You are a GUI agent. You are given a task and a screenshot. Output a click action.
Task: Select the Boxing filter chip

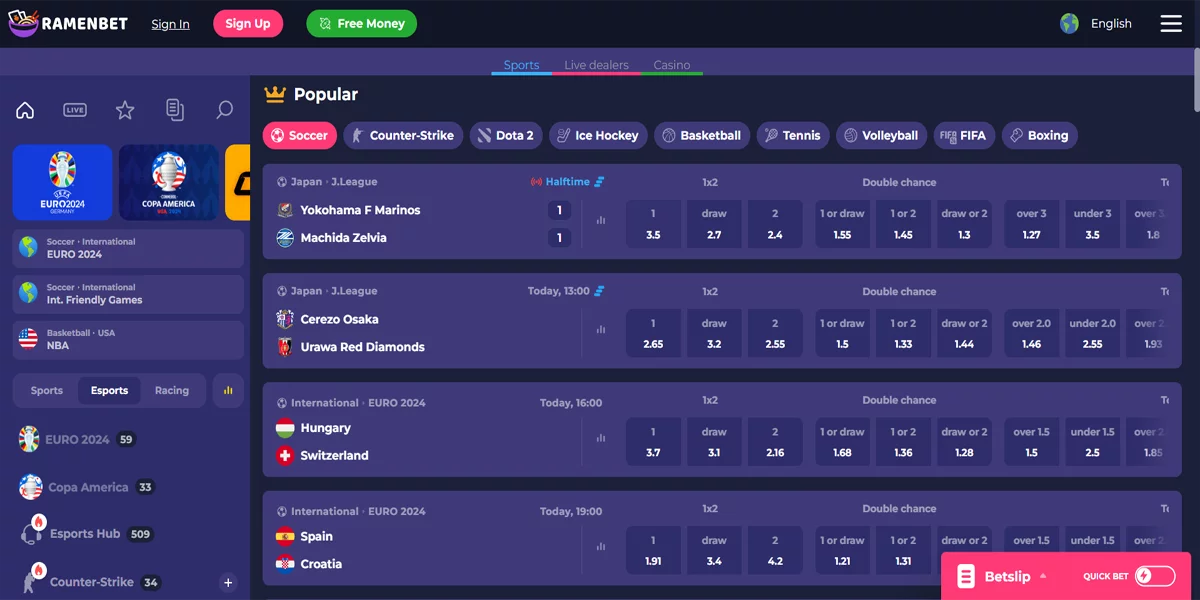point(1039,135)
